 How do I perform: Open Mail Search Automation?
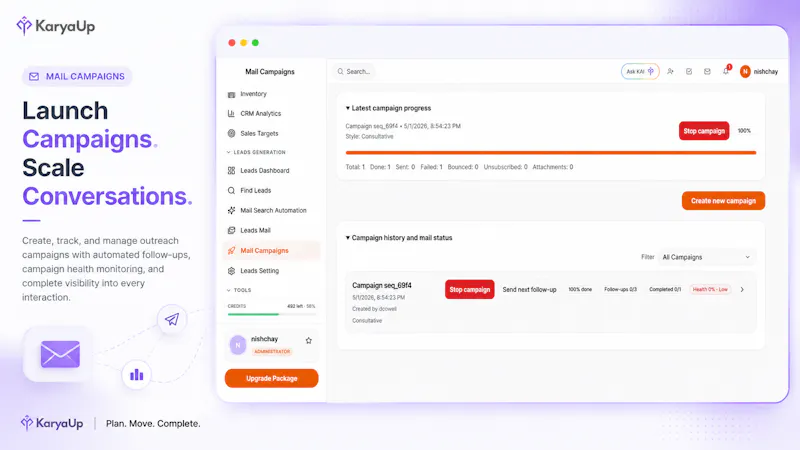click(273, 211)
